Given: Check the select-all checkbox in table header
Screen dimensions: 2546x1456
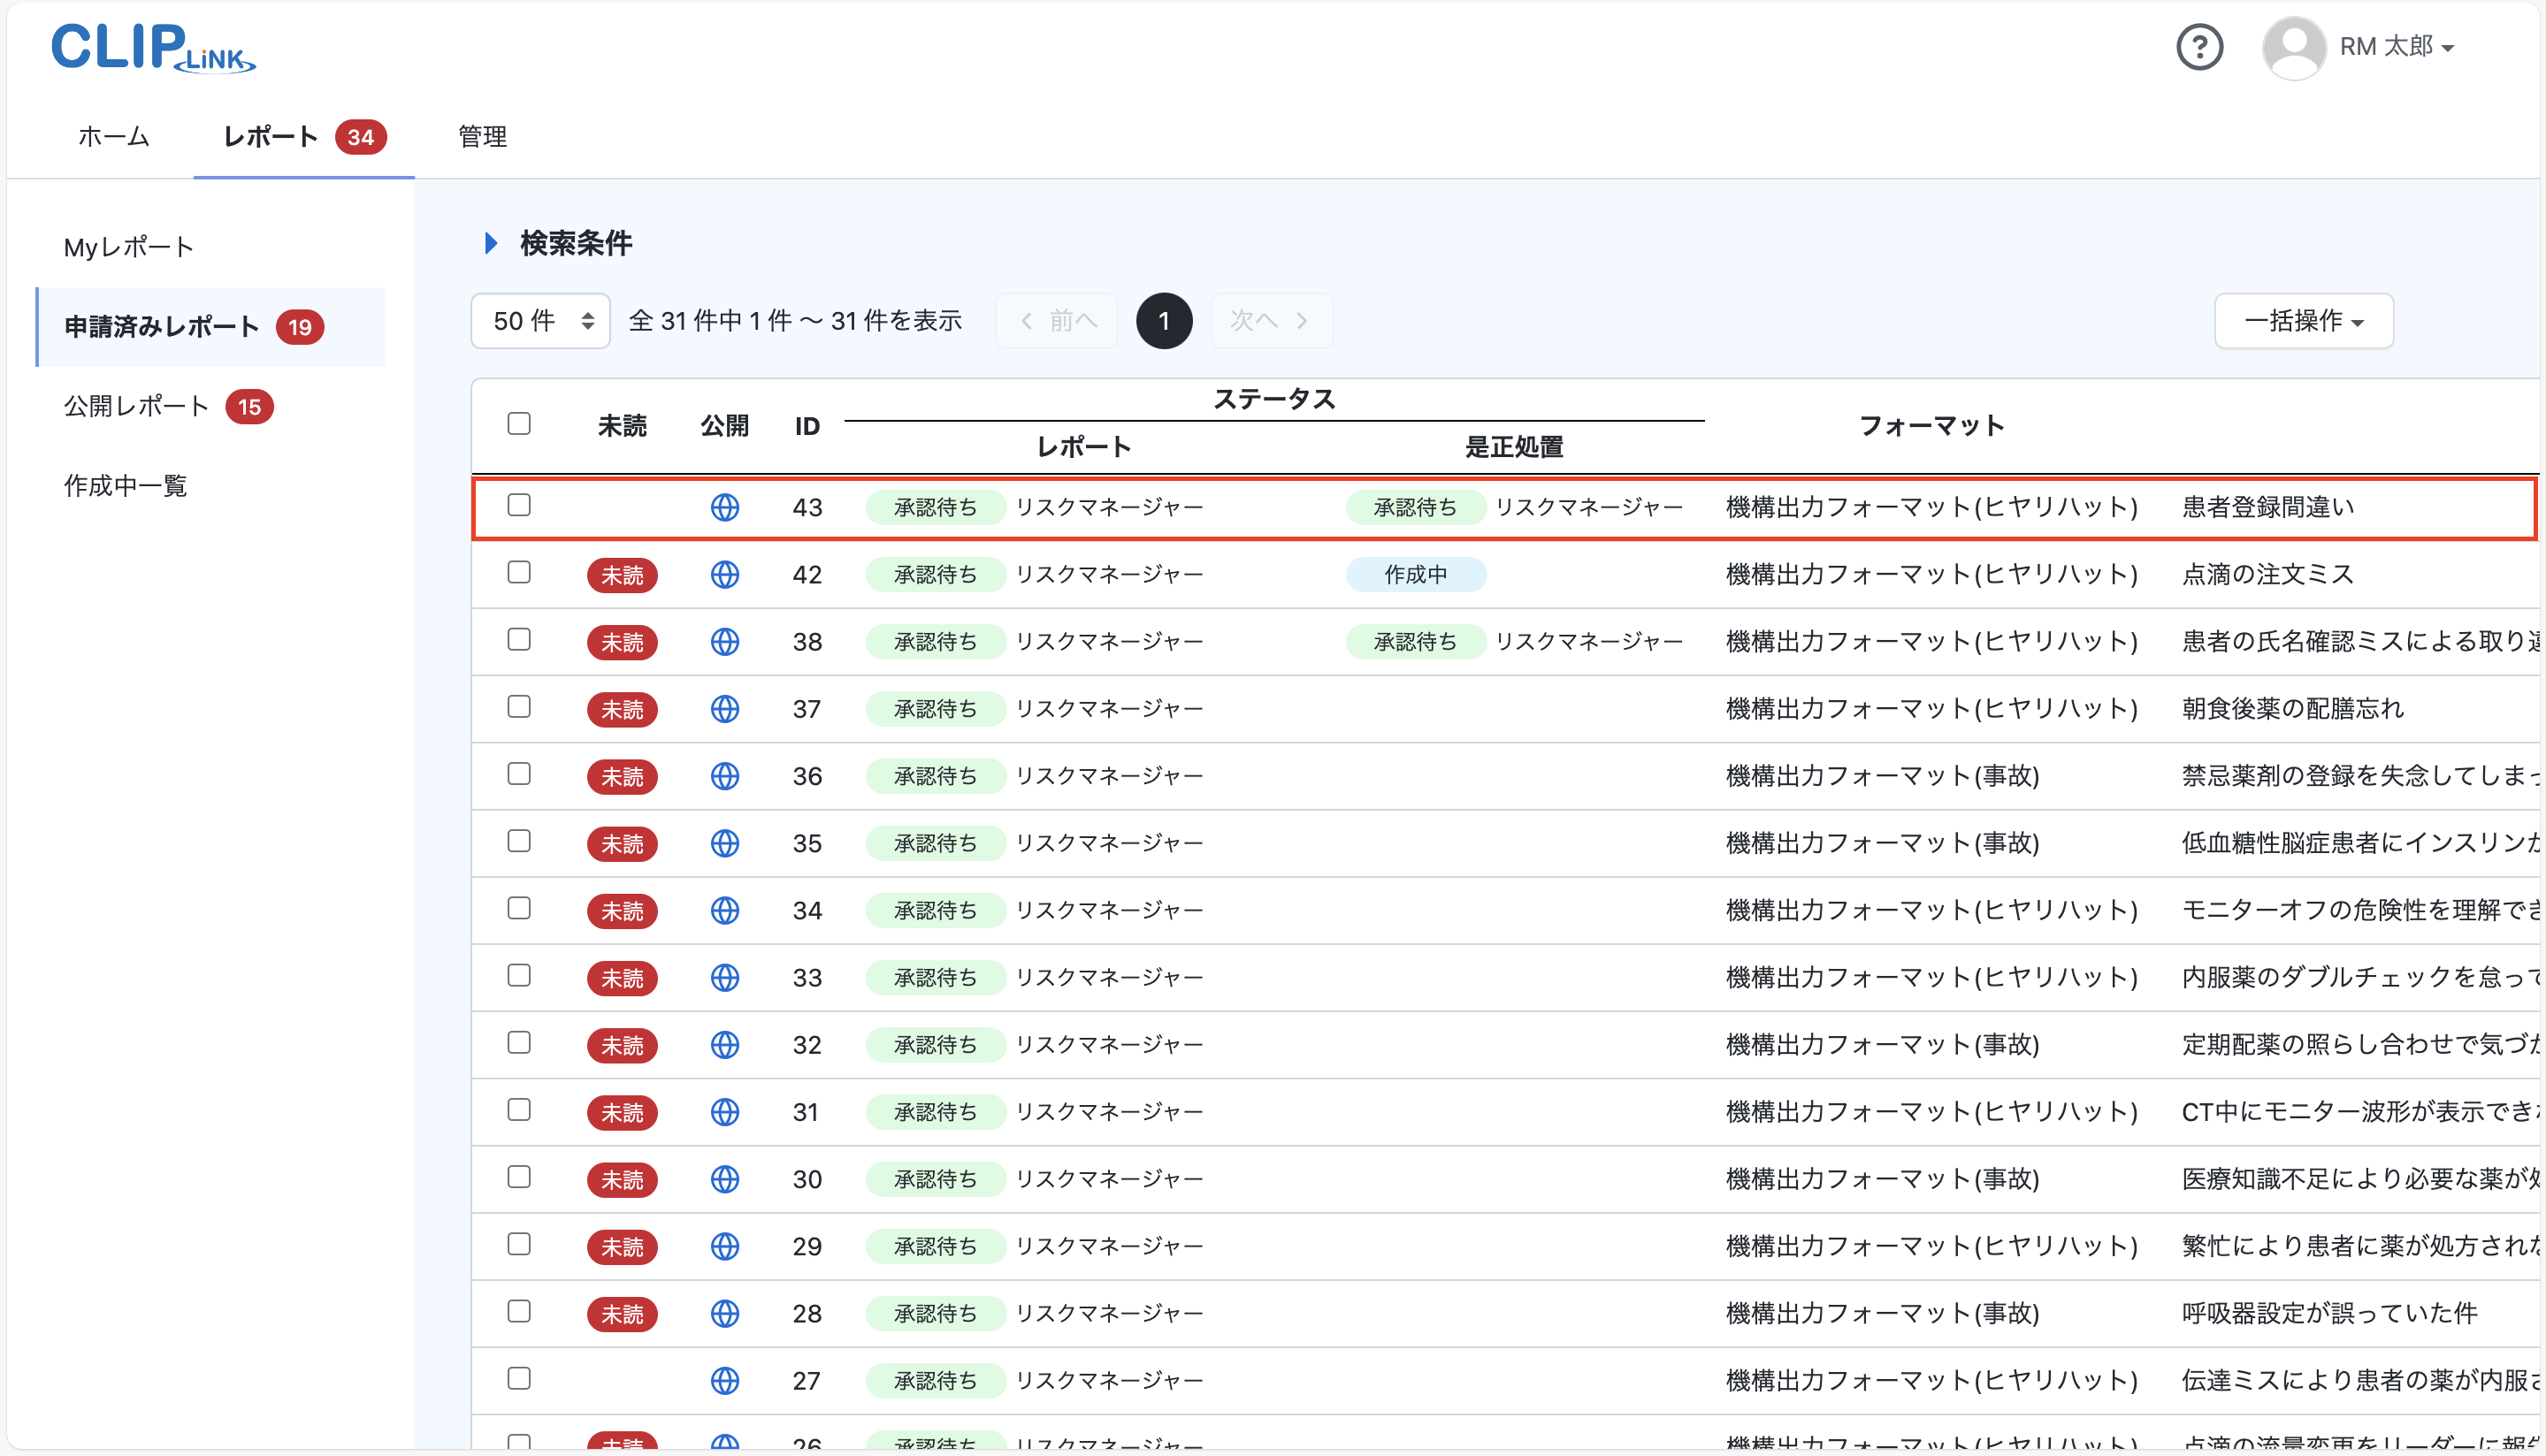Looking at the screenshot, I should coord(519,424).
